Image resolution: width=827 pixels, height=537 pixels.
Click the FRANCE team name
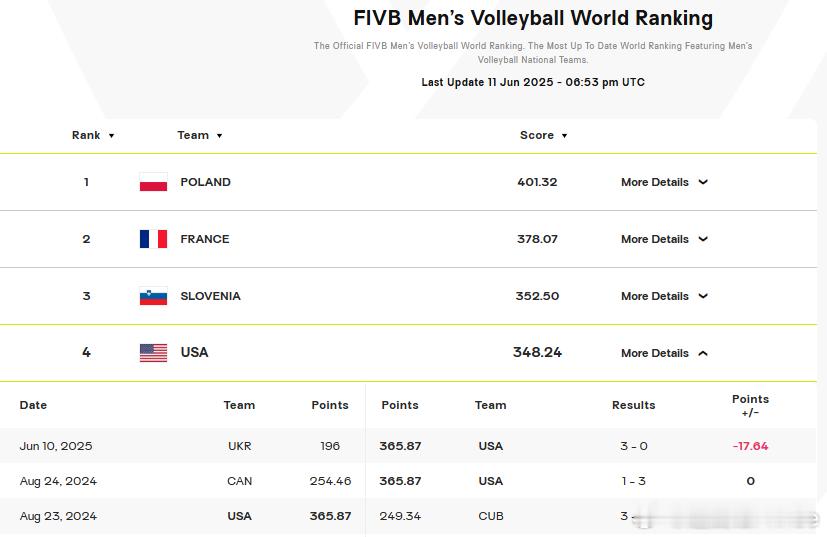204,239
